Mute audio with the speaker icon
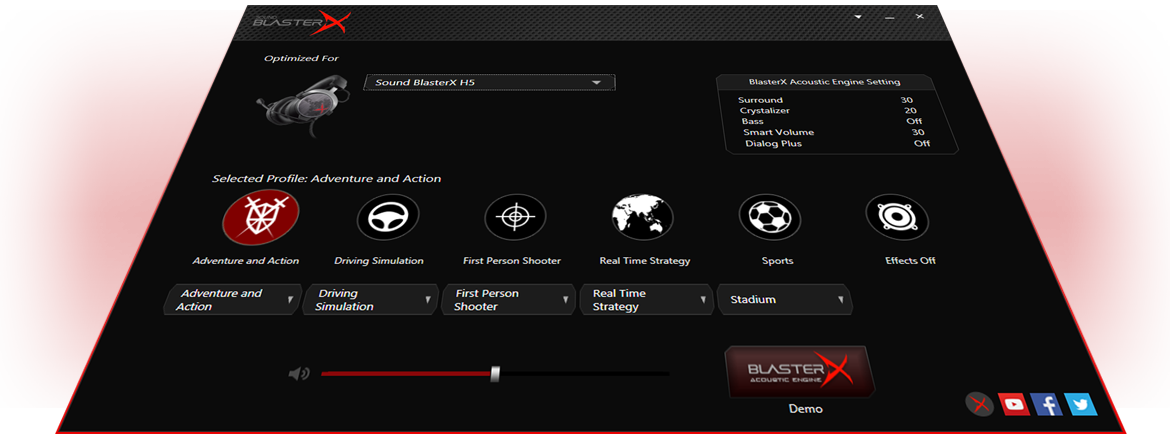 click(298, 374)
